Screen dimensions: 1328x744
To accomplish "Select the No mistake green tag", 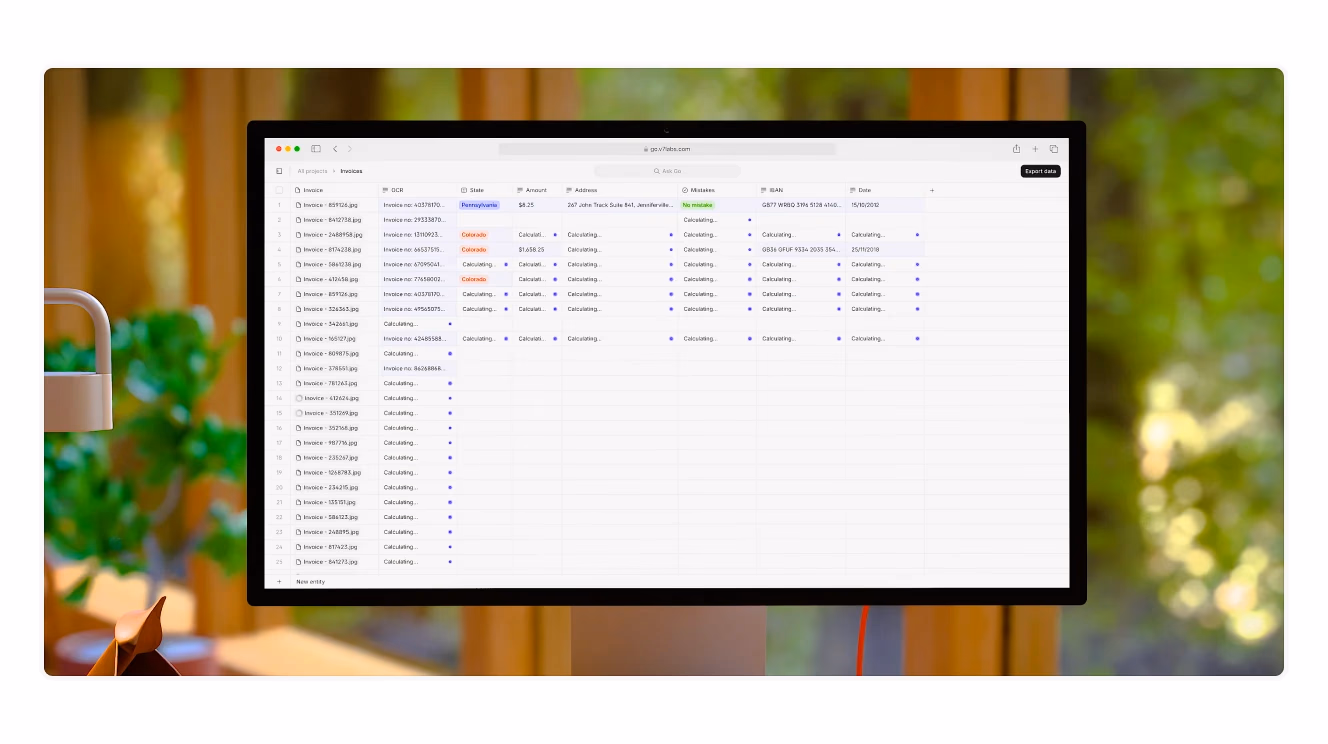I will (698, 205).
